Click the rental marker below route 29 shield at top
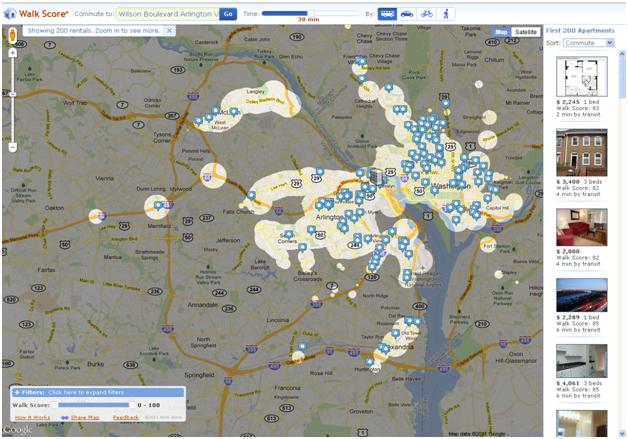The height and width of the screenshot is (439, 628). click(445, 104)
